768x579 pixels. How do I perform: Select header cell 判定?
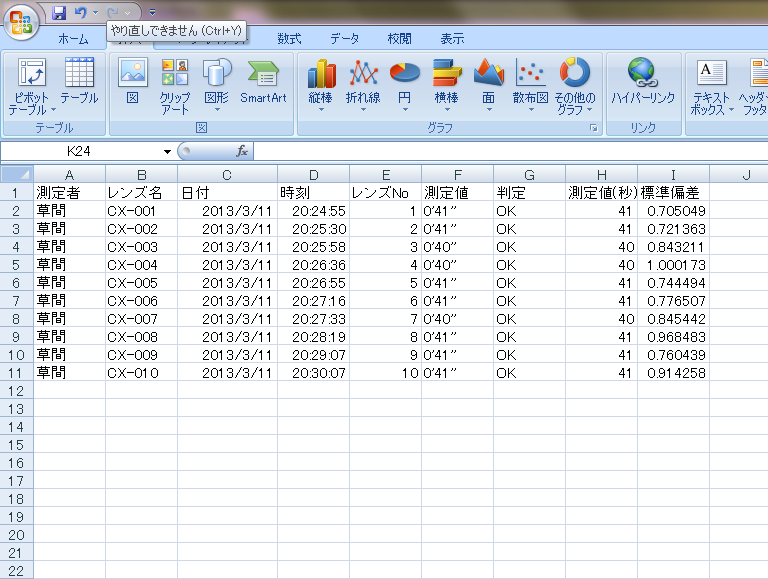(x=529, y=193)
